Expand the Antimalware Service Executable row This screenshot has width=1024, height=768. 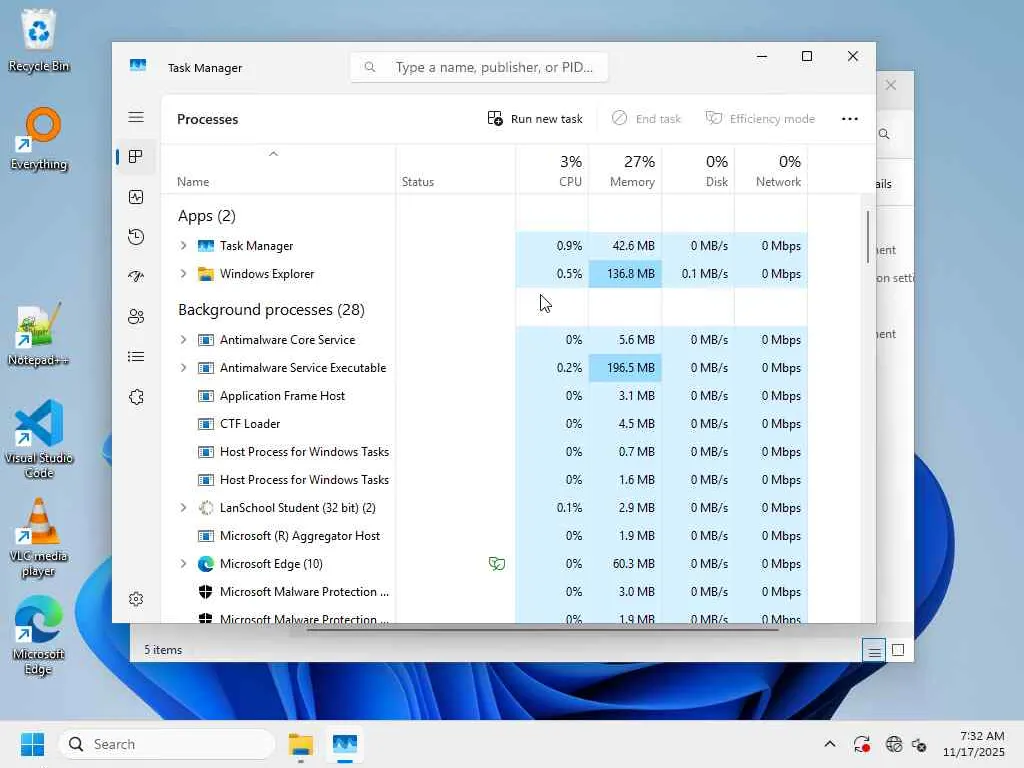(184, 368)
